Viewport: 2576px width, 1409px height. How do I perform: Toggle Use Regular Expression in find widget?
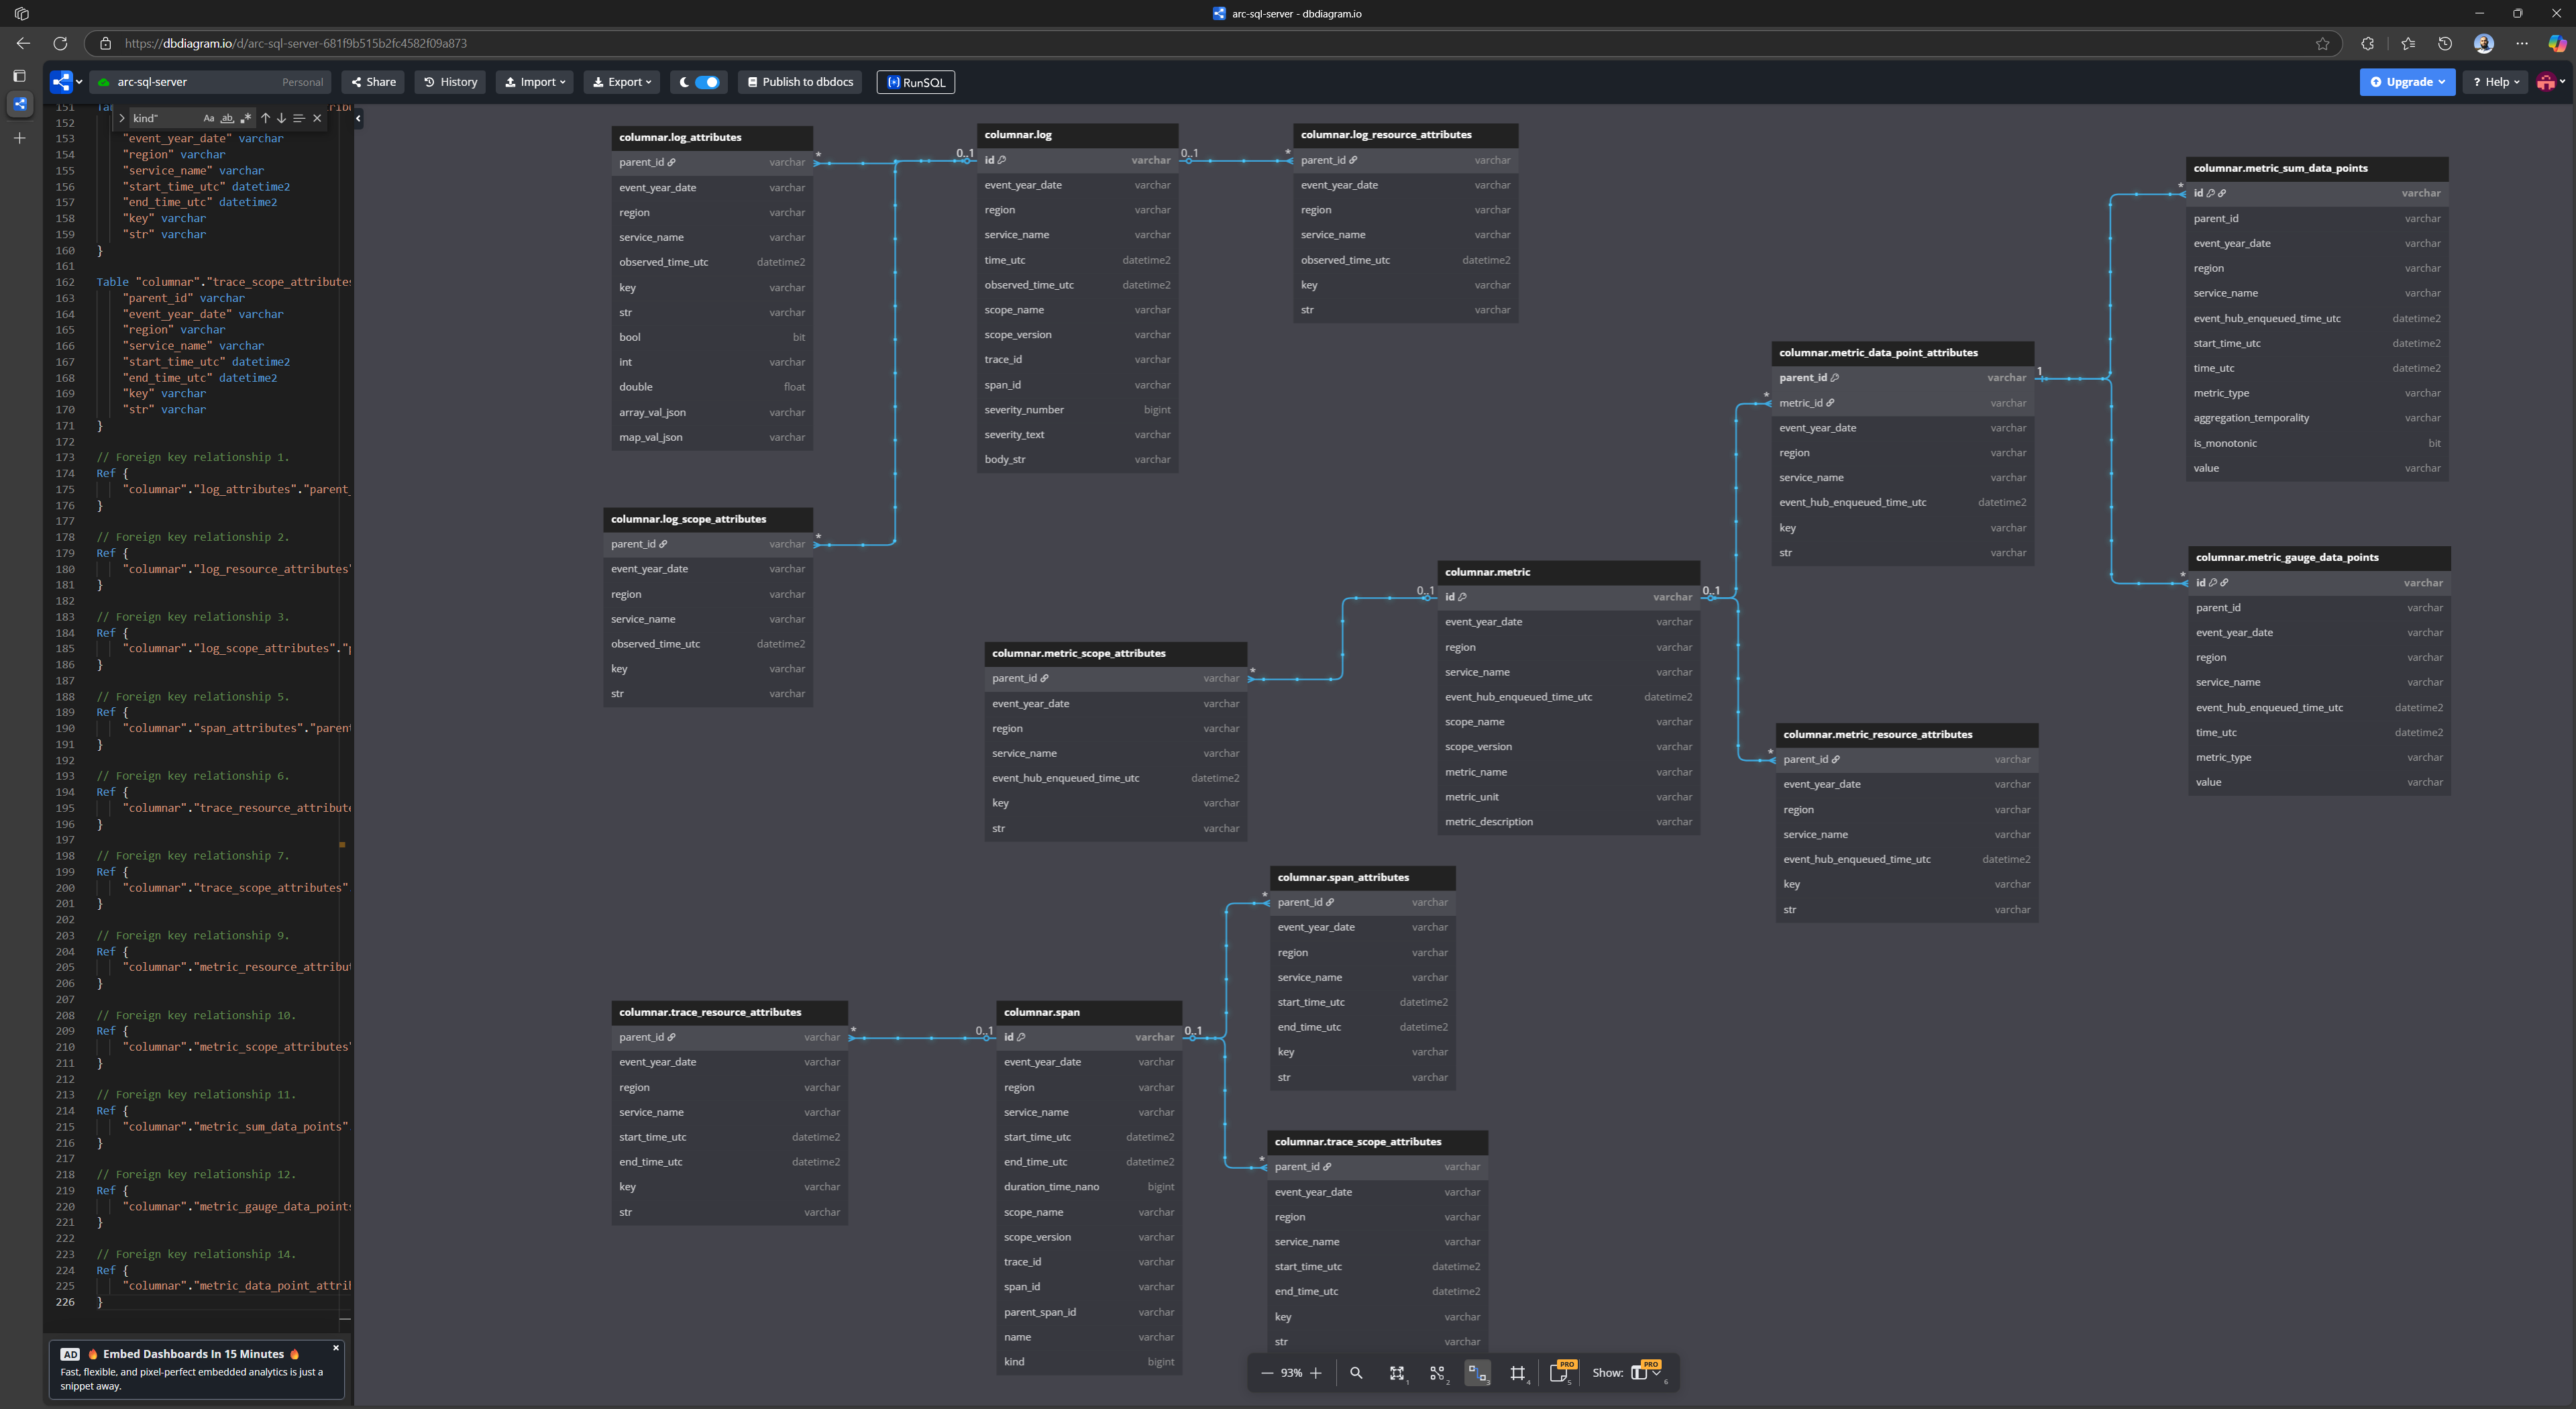coord(246,118)
